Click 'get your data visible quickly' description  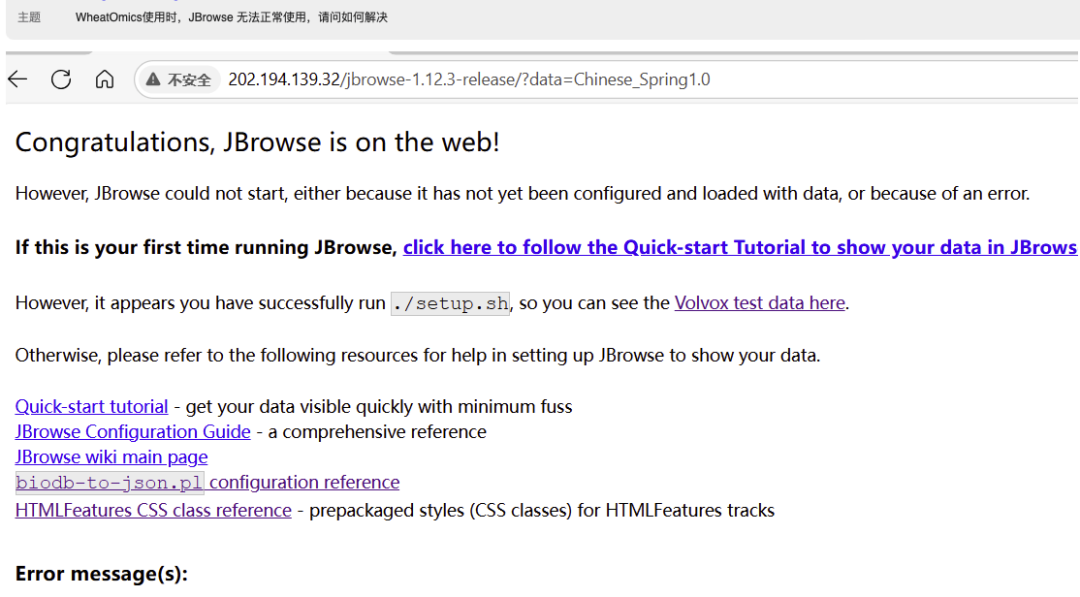coord(379,406)
